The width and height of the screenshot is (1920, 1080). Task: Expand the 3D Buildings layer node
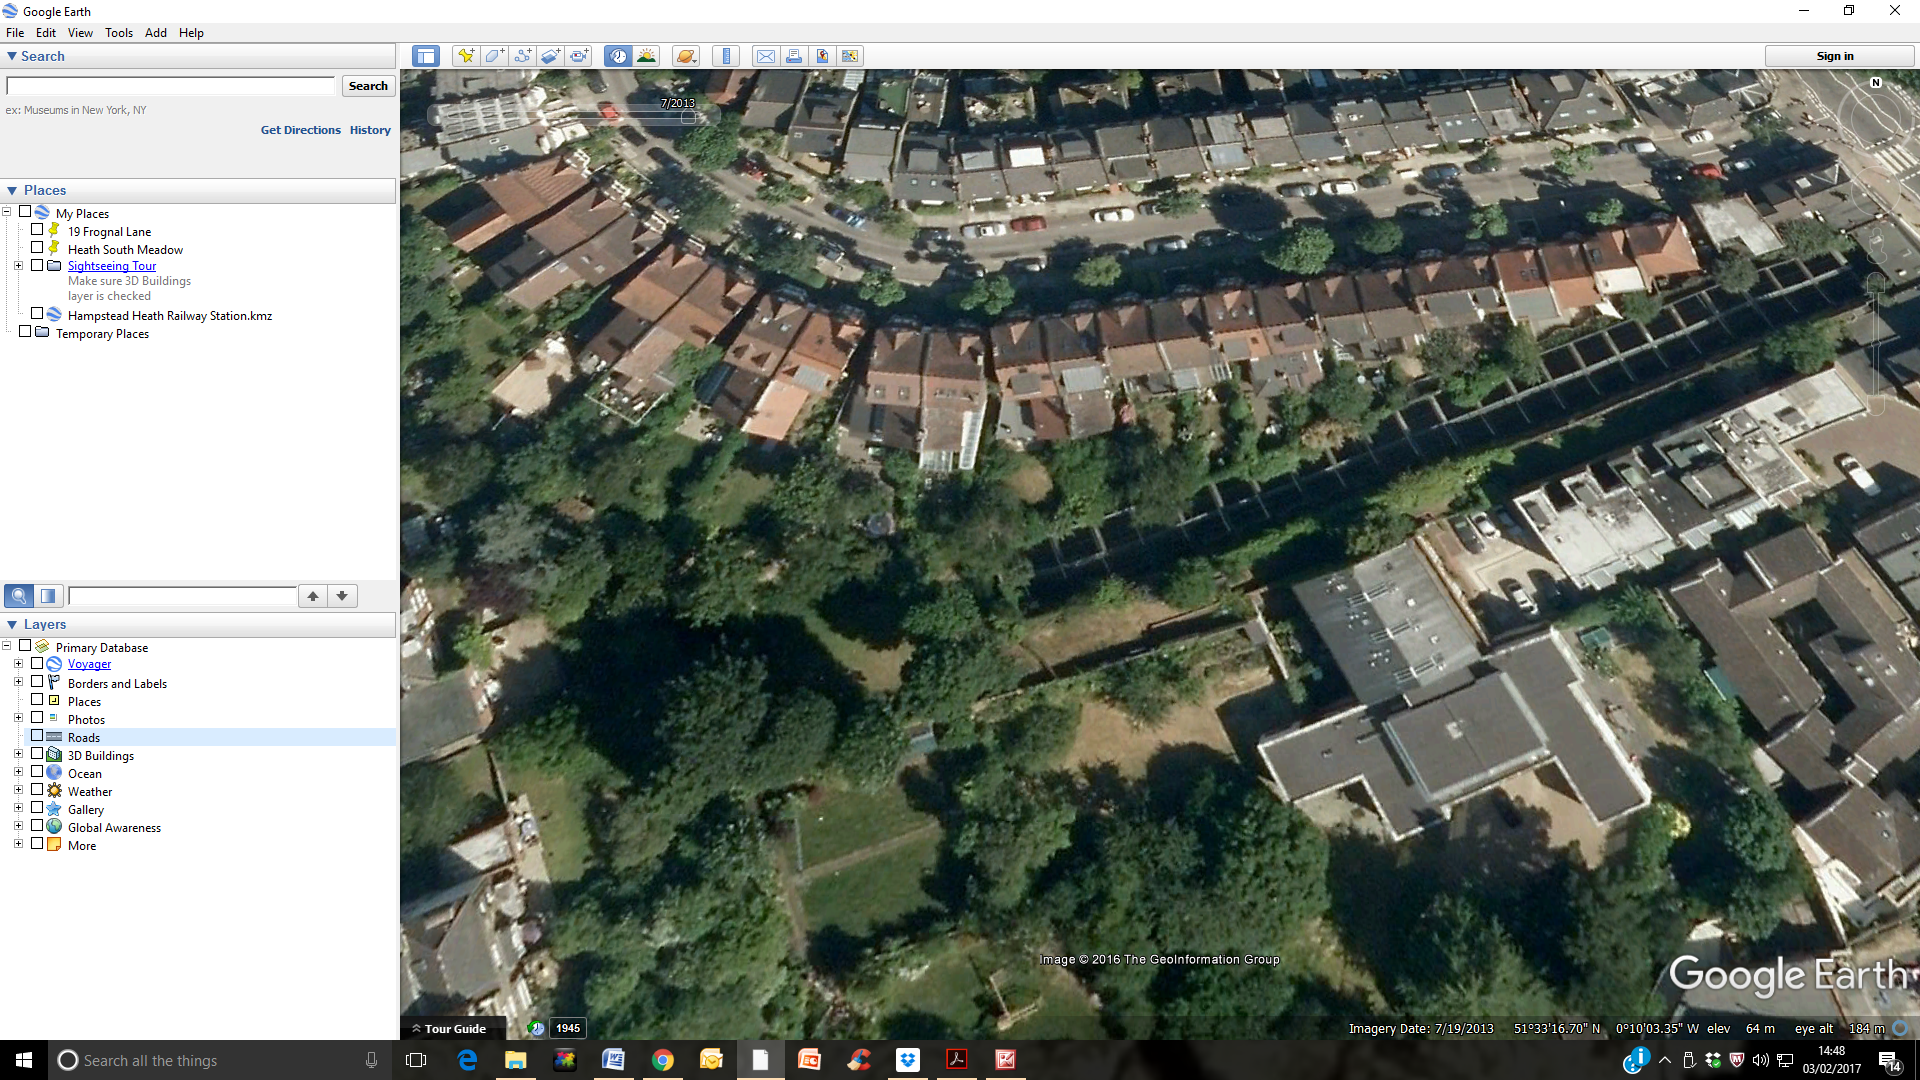coord(18,754)
